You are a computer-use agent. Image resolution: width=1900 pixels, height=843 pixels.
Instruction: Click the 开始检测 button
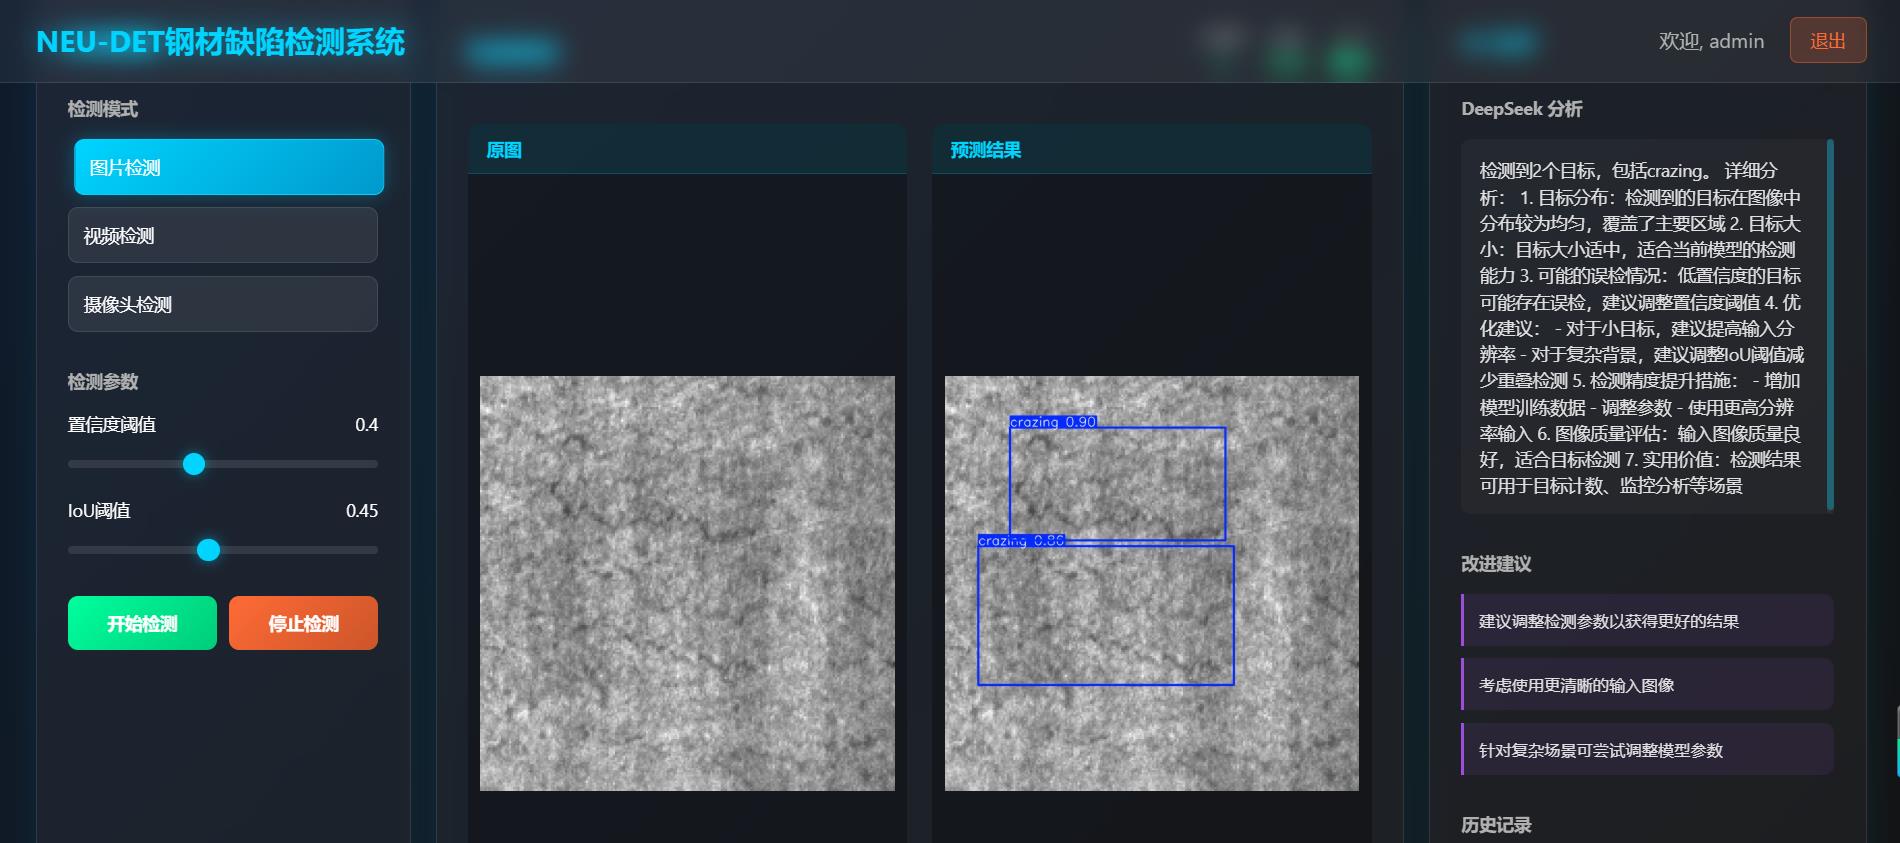pos(142,623)
